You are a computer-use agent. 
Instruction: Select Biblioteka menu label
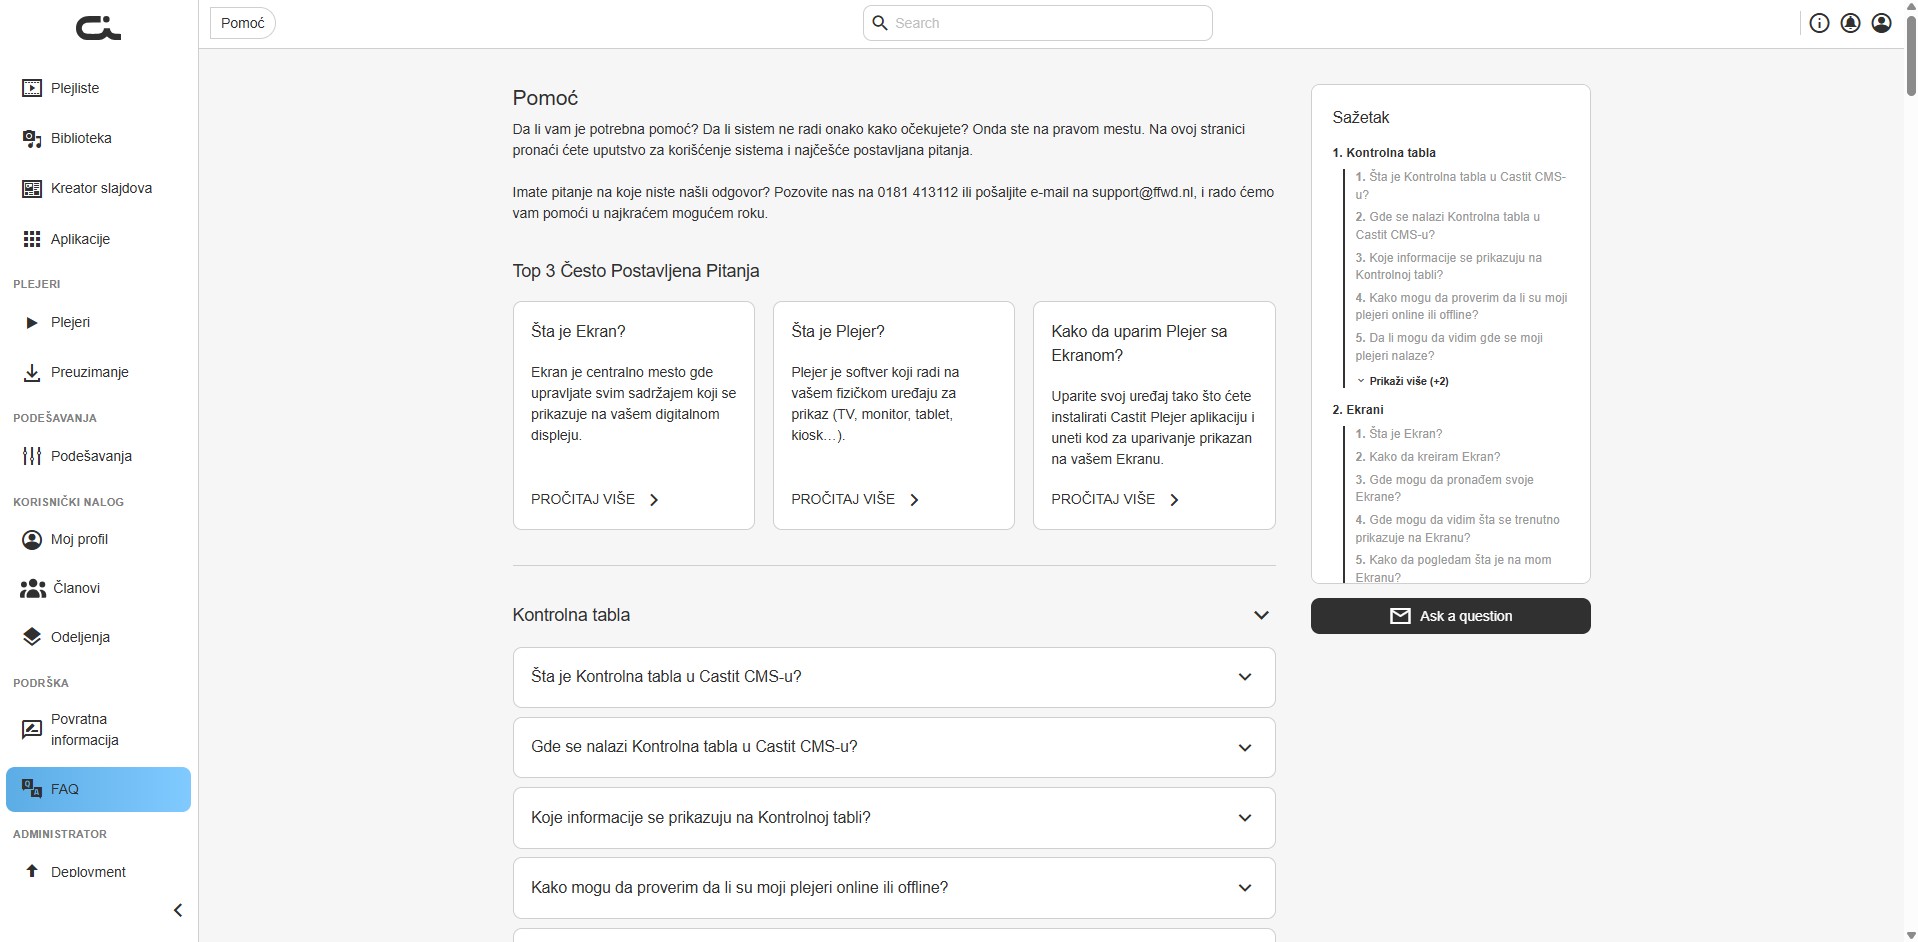(x=81, y=138)
